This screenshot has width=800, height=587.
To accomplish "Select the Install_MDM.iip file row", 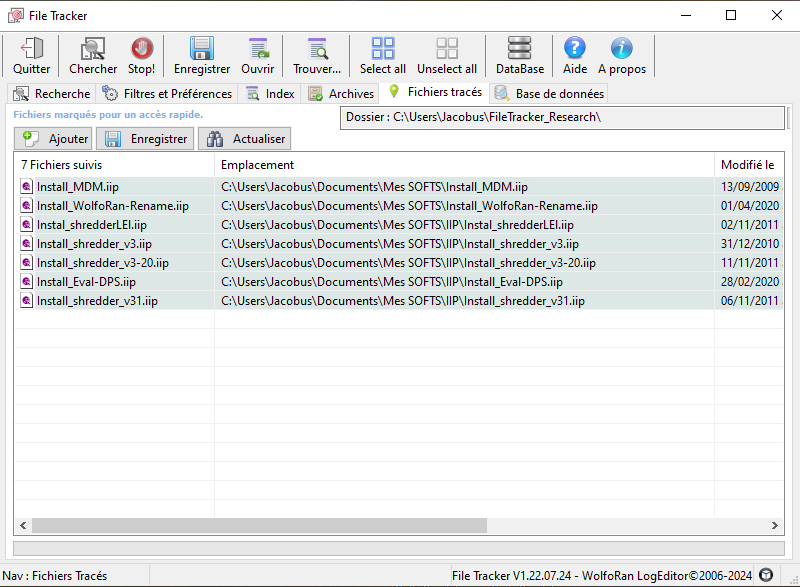I will [x=78, y=187].
